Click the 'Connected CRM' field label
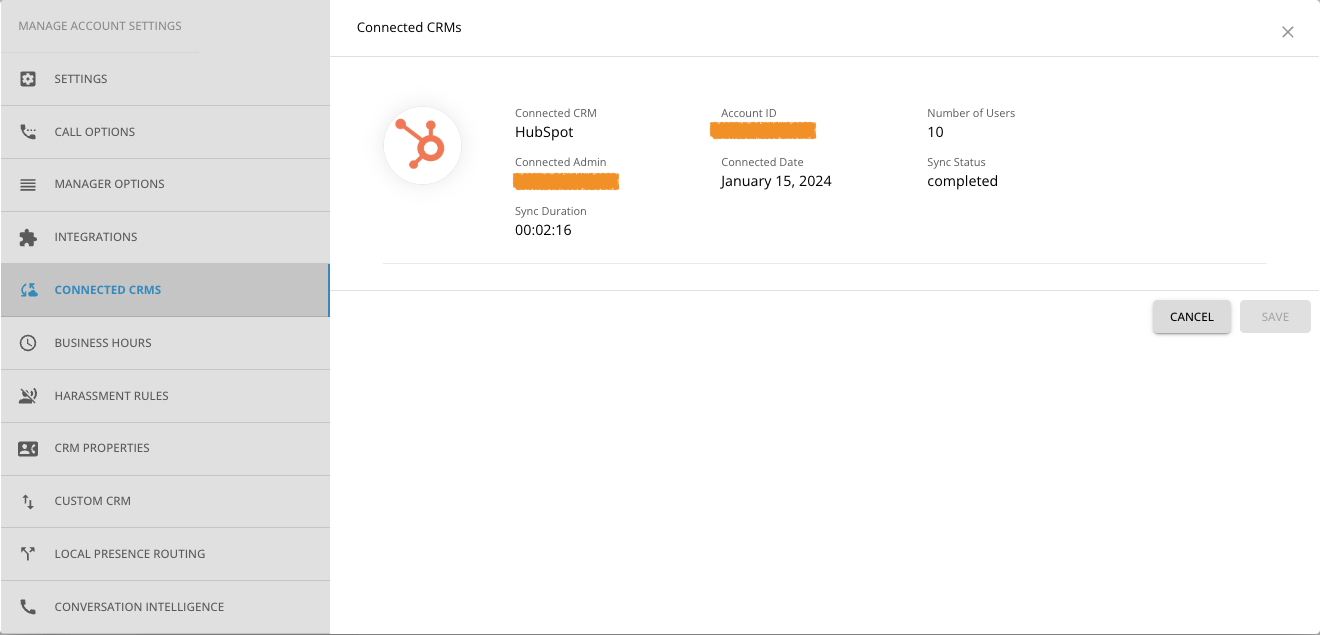The width and height of the screenshot is (1320, 635). pos(556,113)
